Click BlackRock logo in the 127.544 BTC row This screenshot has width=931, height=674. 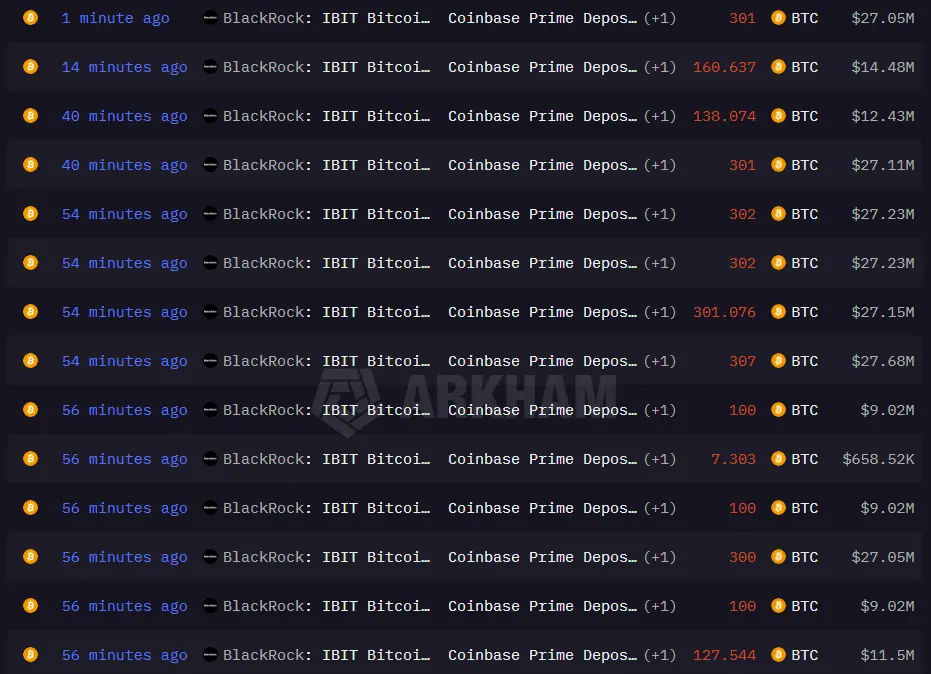point(210,655)
